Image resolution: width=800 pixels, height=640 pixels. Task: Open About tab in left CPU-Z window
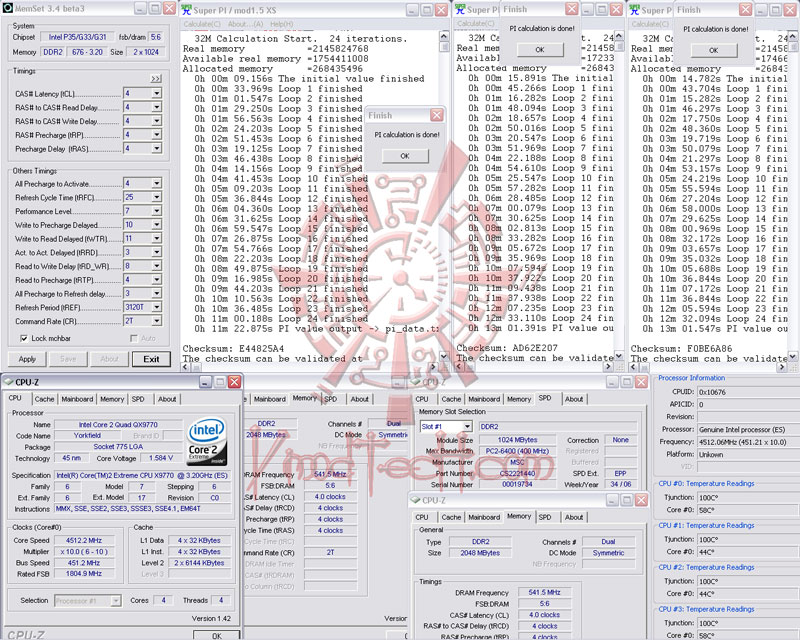(167, 399)
